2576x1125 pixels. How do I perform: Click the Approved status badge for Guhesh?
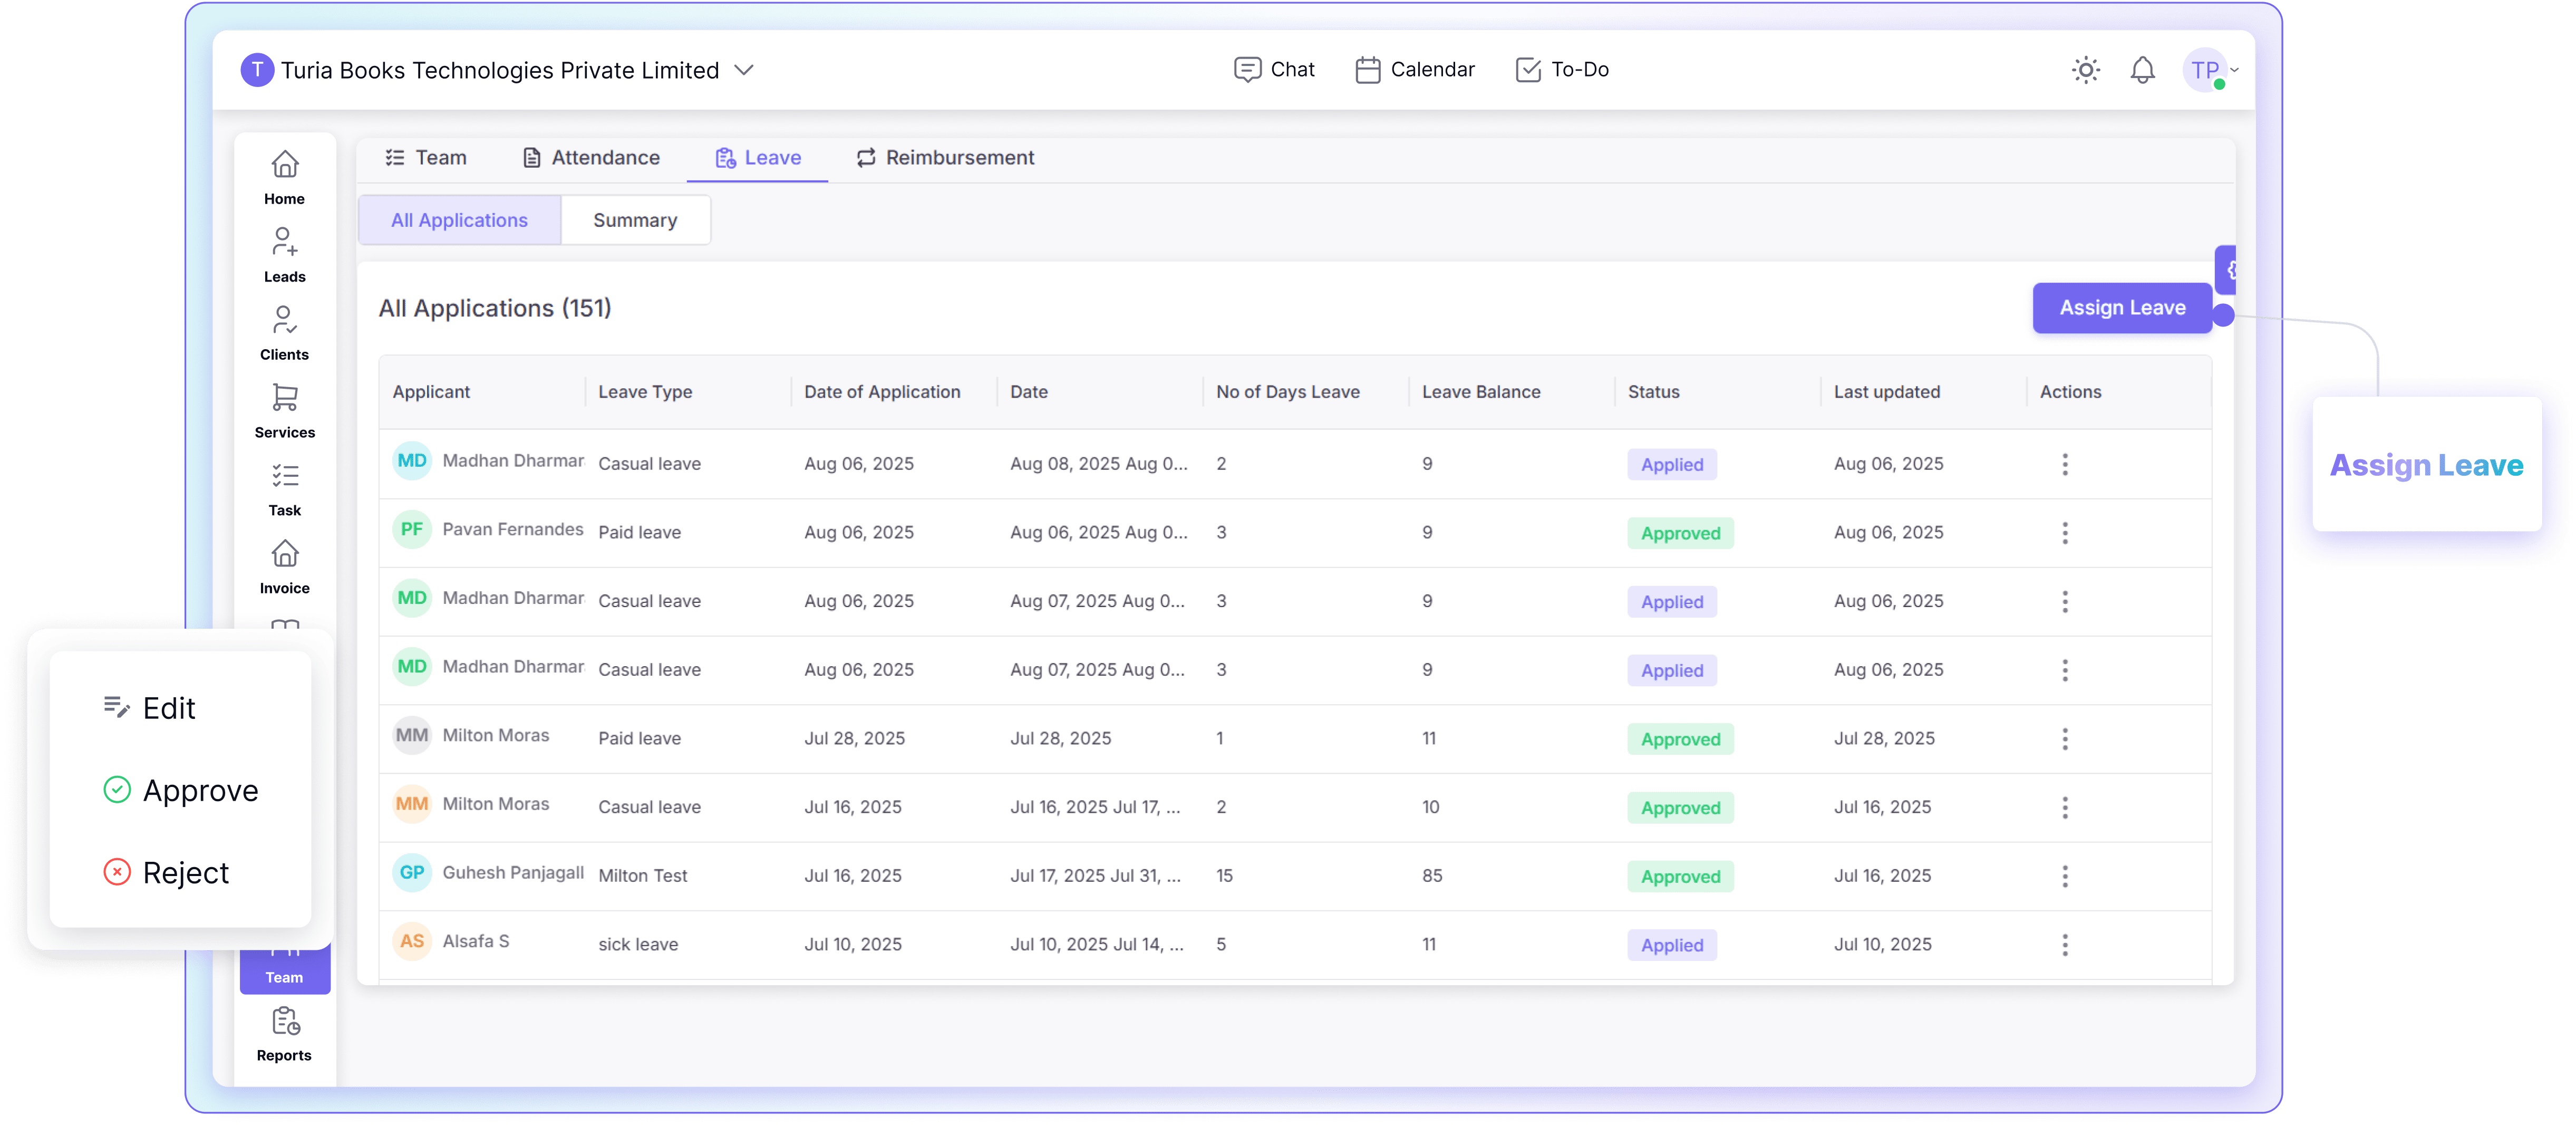(x=1680, y=877)
